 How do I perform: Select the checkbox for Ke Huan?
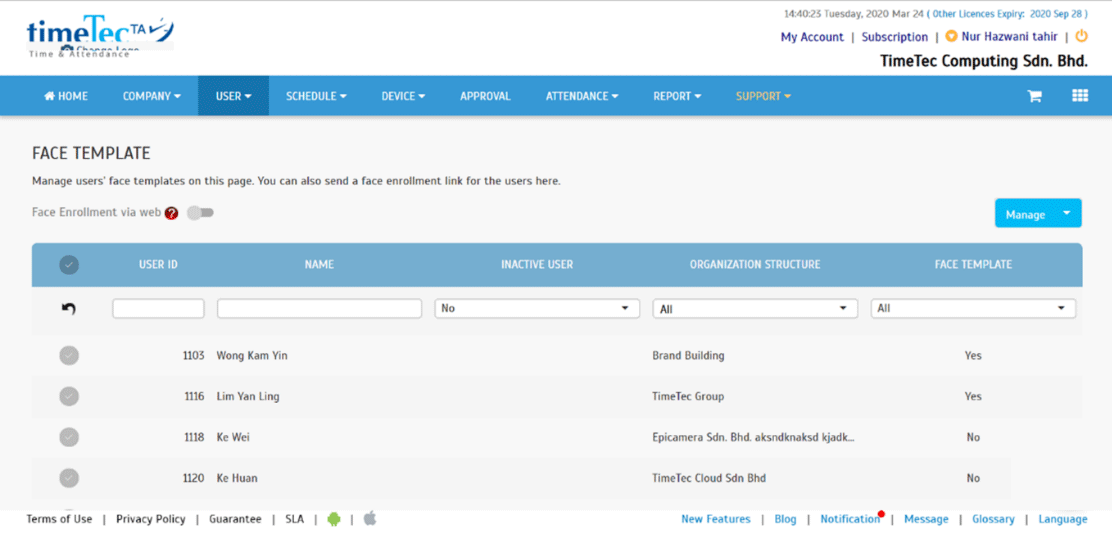[69, 478]
